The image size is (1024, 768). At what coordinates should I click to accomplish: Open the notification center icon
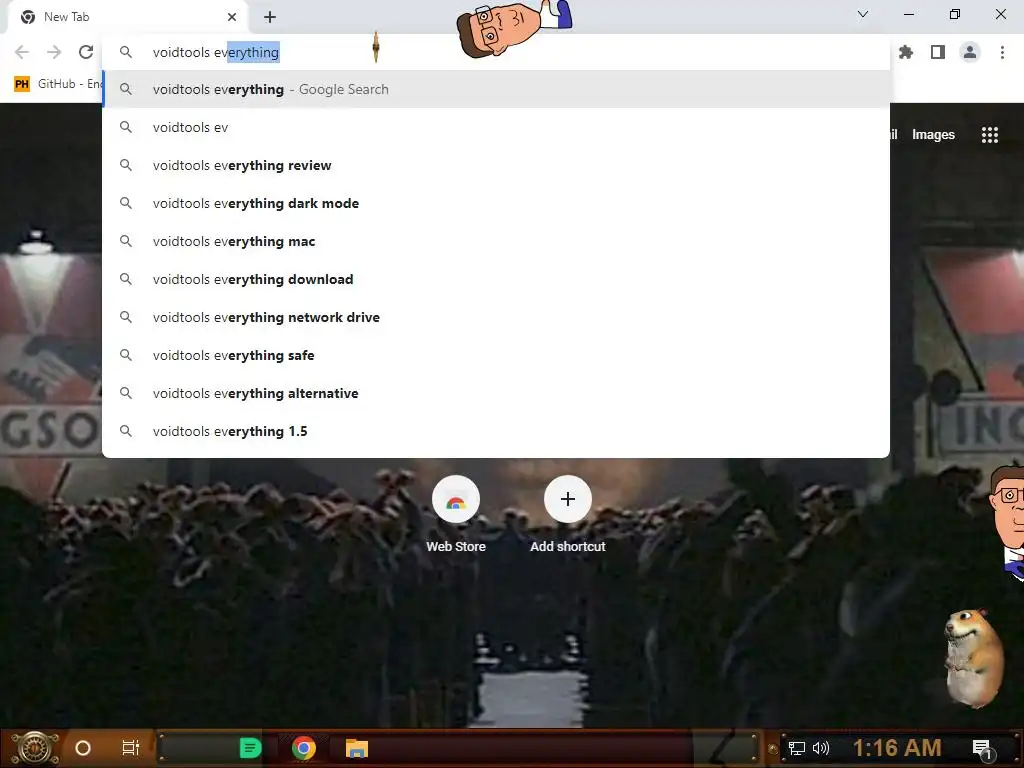point(983,749)
